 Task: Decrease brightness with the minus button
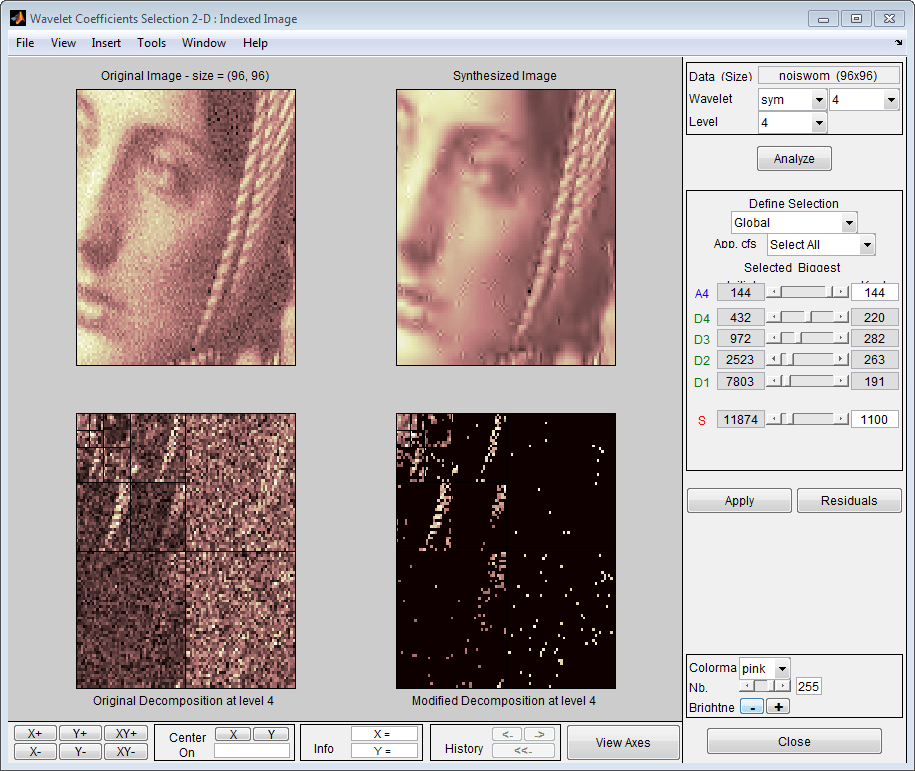coord(751,707)
